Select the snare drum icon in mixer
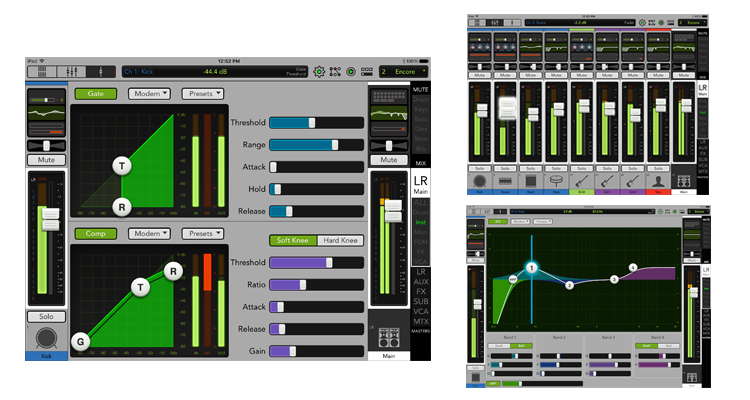Image resolution: width=750 pixels, height=400 pixels. pyautogui.click(x=508, y=184)
